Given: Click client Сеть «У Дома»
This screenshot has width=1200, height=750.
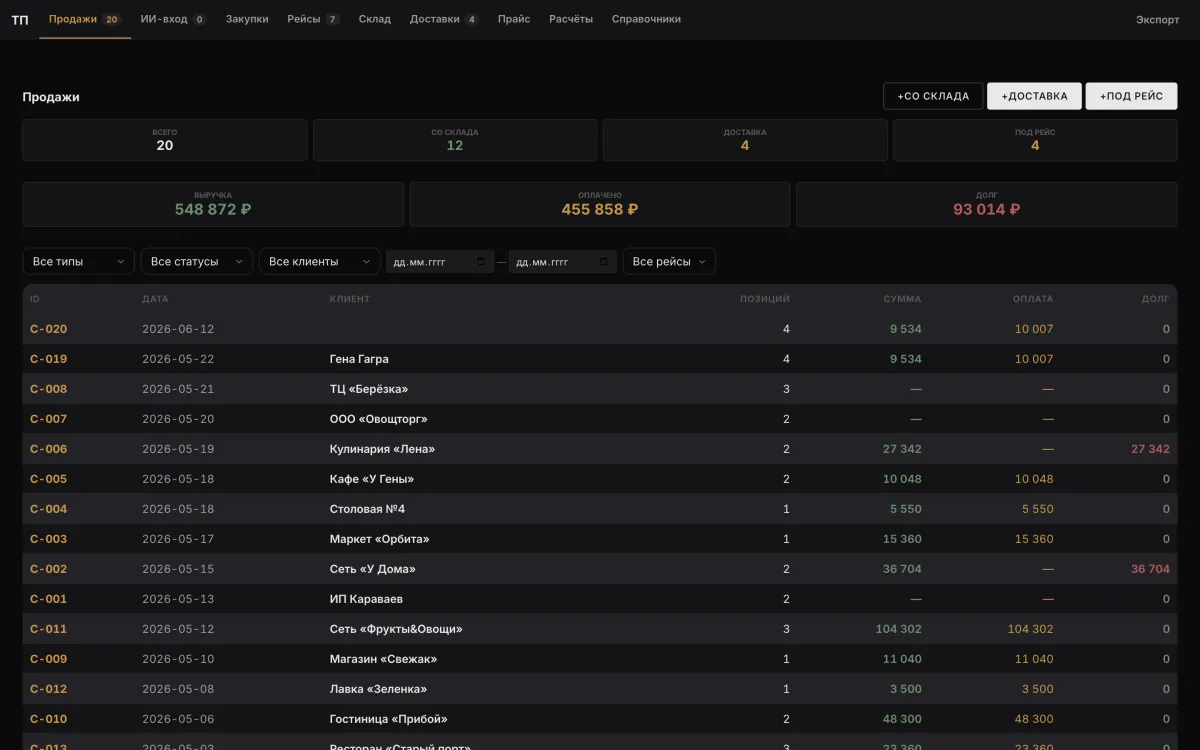Looking at the screenshot, I should (373, 569).
